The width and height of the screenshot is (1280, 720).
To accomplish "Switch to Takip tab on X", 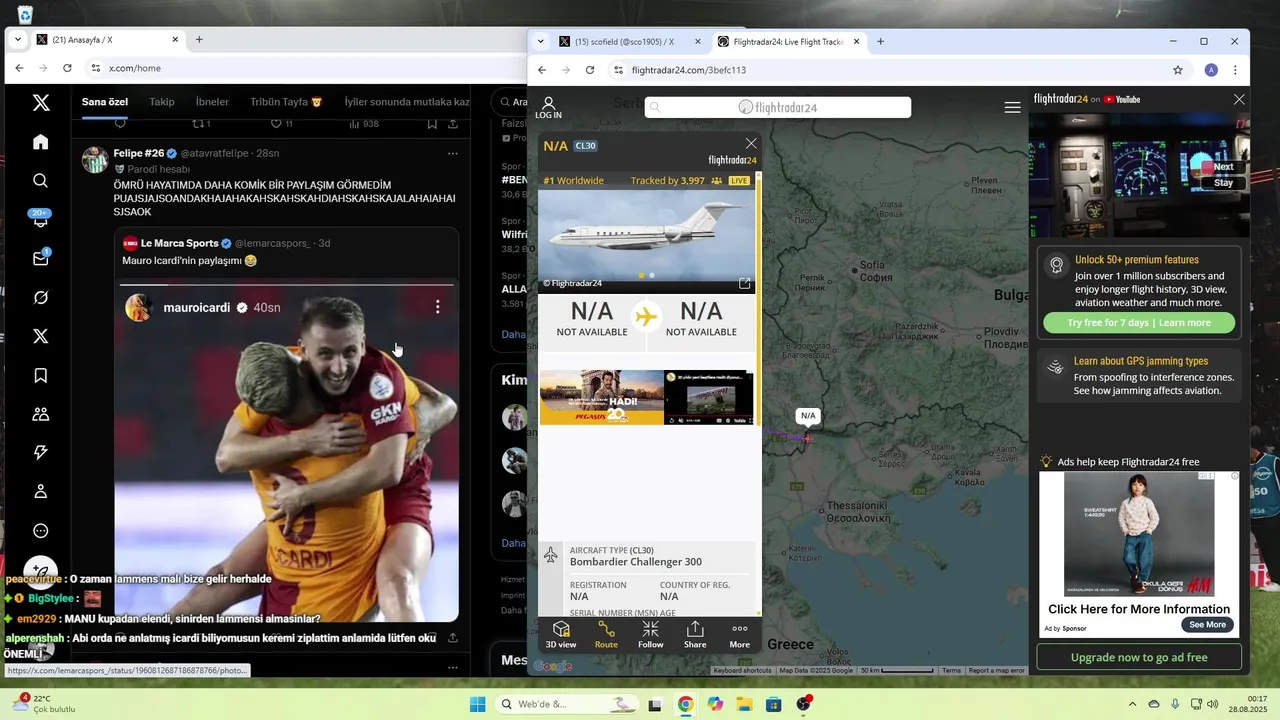I will tap(161, 102).
